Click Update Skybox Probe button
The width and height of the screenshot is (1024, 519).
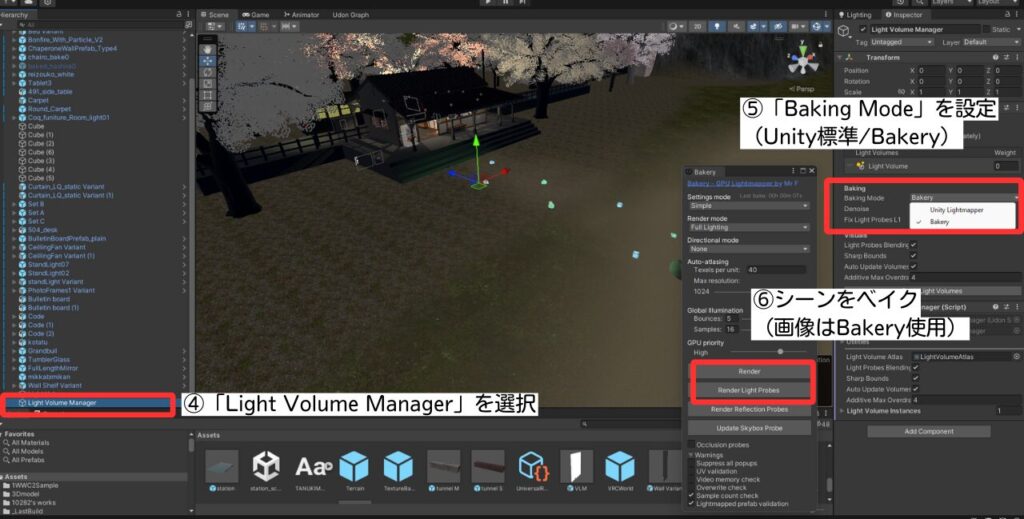(x=749, y=428)
